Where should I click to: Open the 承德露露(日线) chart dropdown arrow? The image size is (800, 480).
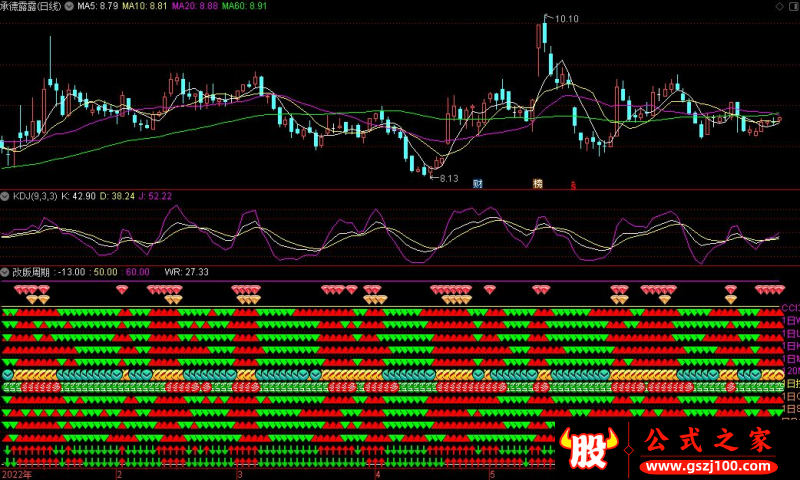[x=68, y=6]
